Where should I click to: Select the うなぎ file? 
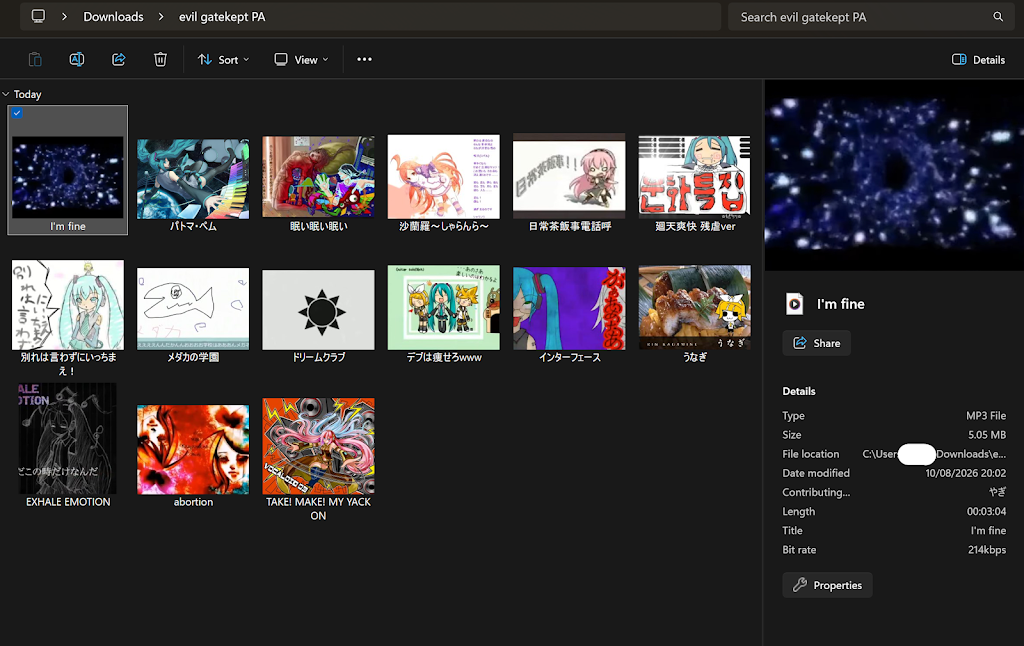[695, 314]
